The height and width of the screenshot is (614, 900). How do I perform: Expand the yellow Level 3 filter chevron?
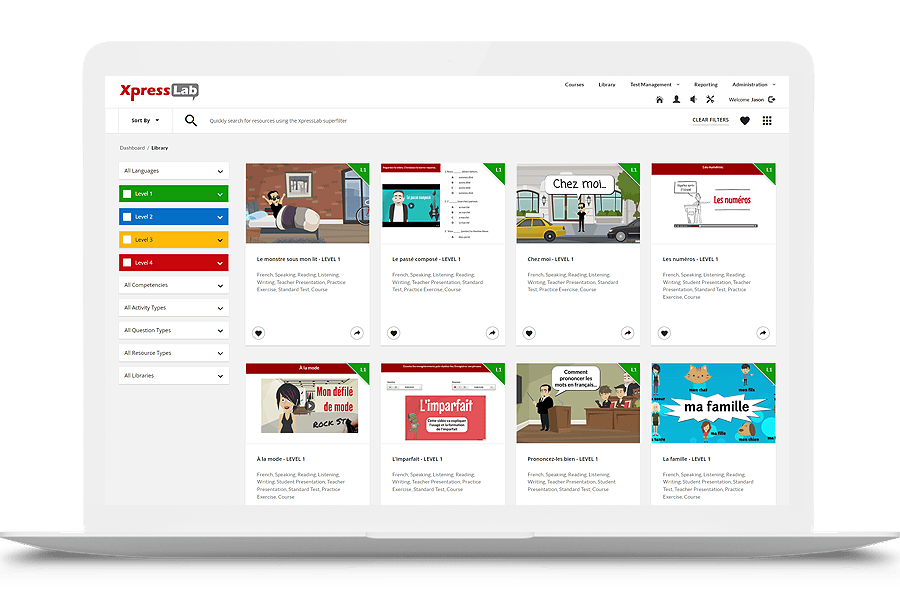[220, 240]
